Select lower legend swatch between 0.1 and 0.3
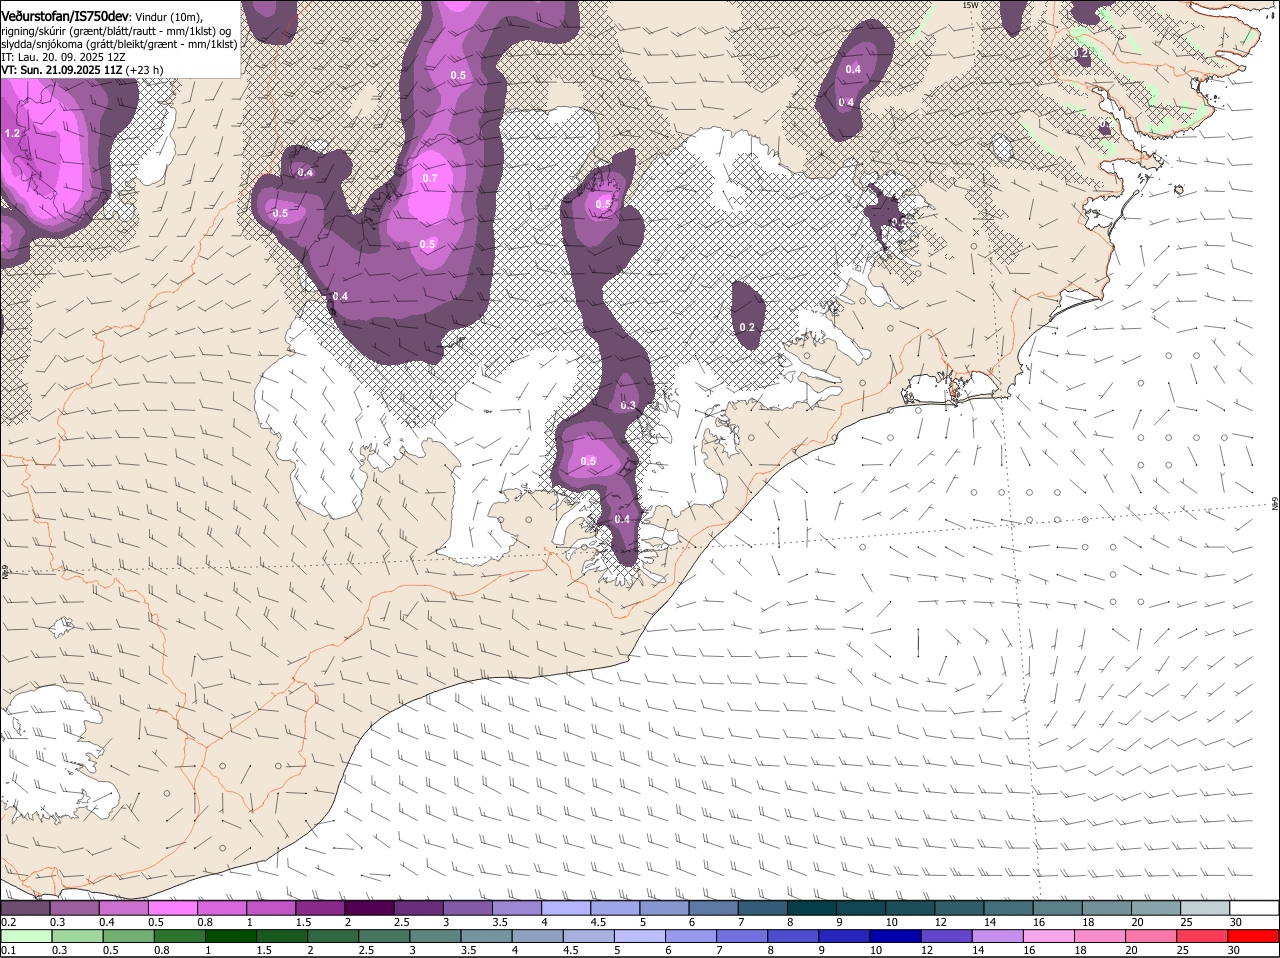The width and height of the screenshot is (1280, 958). (x=27, y=936)
